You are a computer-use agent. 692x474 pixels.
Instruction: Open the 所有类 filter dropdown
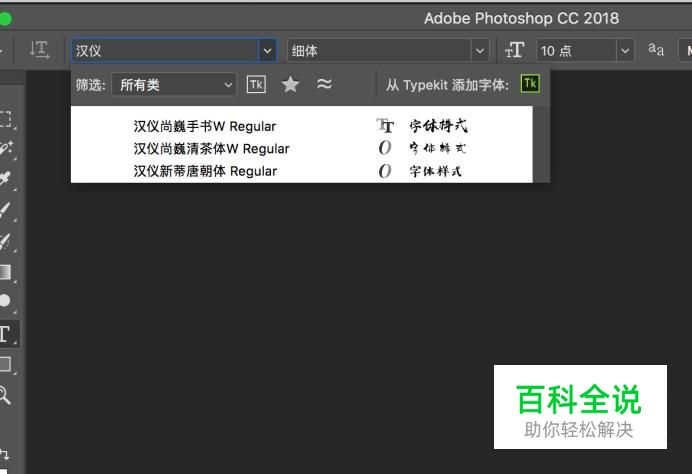[174, 84]
